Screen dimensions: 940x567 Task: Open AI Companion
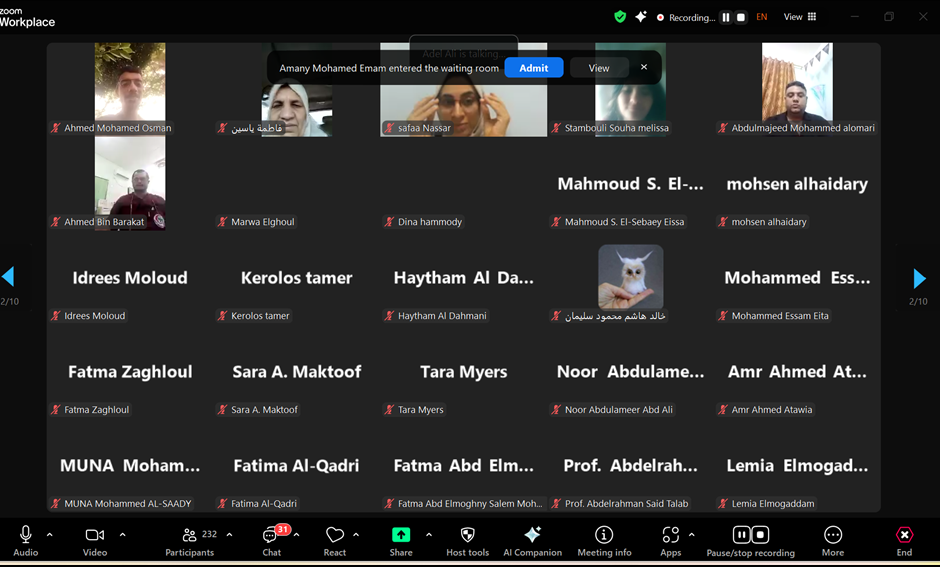[532, 541]
